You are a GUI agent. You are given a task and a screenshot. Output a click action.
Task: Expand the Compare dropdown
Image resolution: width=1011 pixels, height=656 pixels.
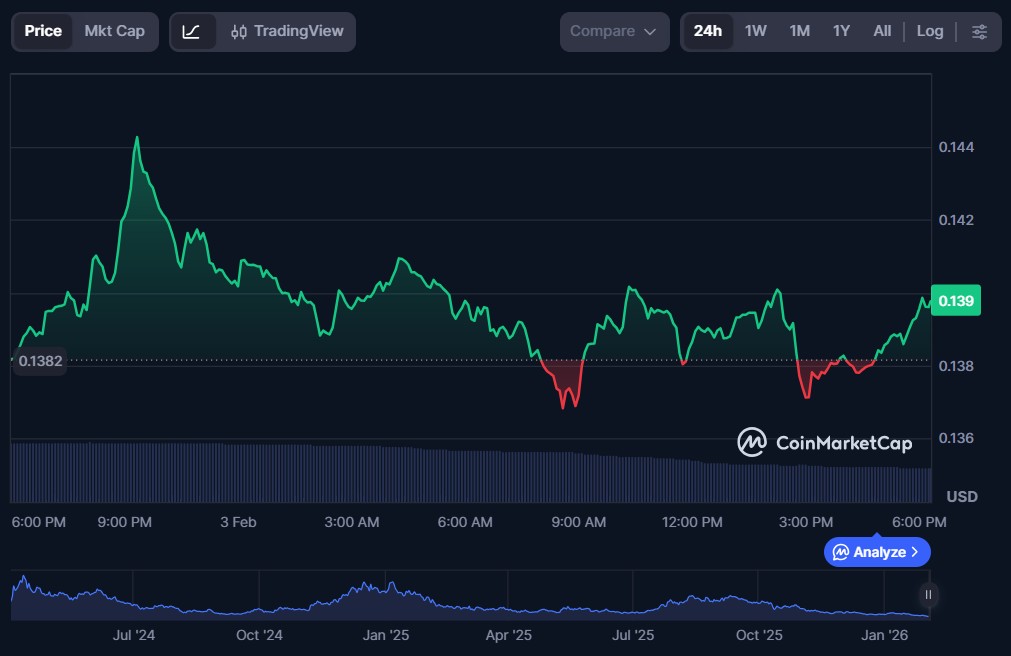pyautogui.click(x=613, y=32)
